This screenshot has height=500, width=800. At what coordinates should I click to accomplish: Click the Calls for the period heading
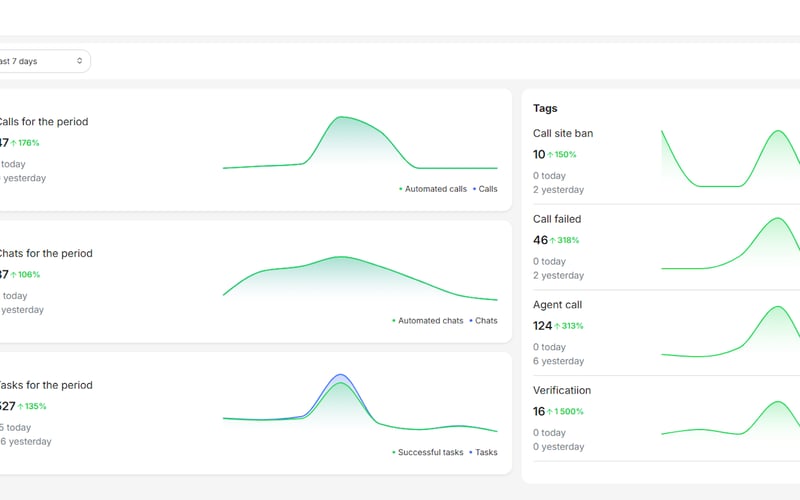43,121
